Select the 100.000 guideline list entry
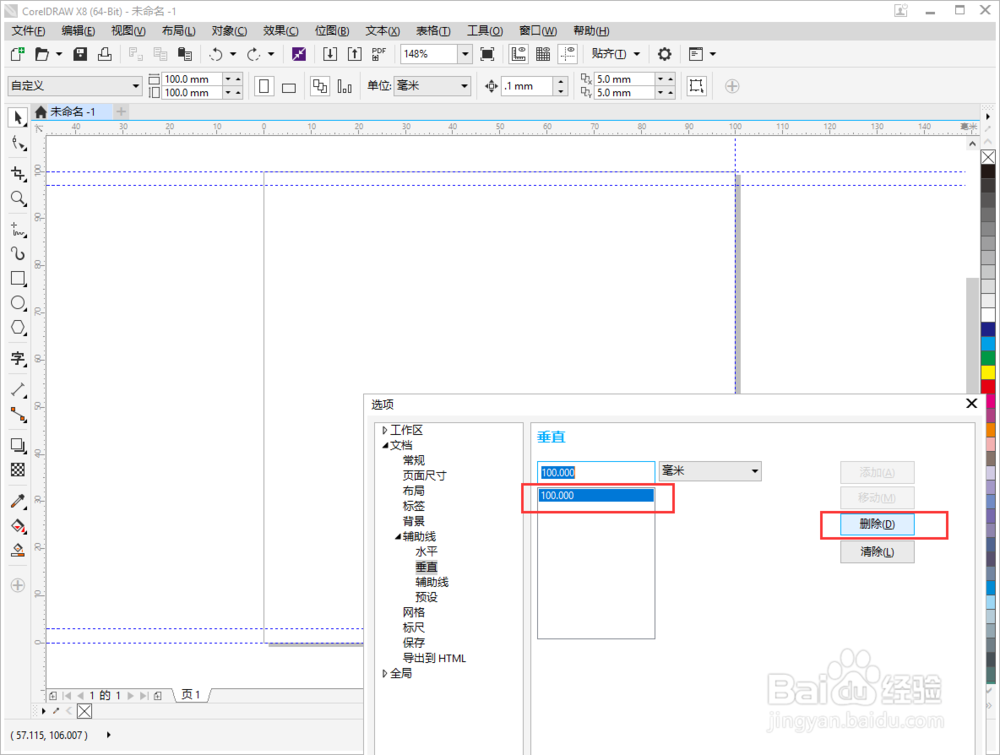Screen dimensions: 1000x755 [596, 495]
